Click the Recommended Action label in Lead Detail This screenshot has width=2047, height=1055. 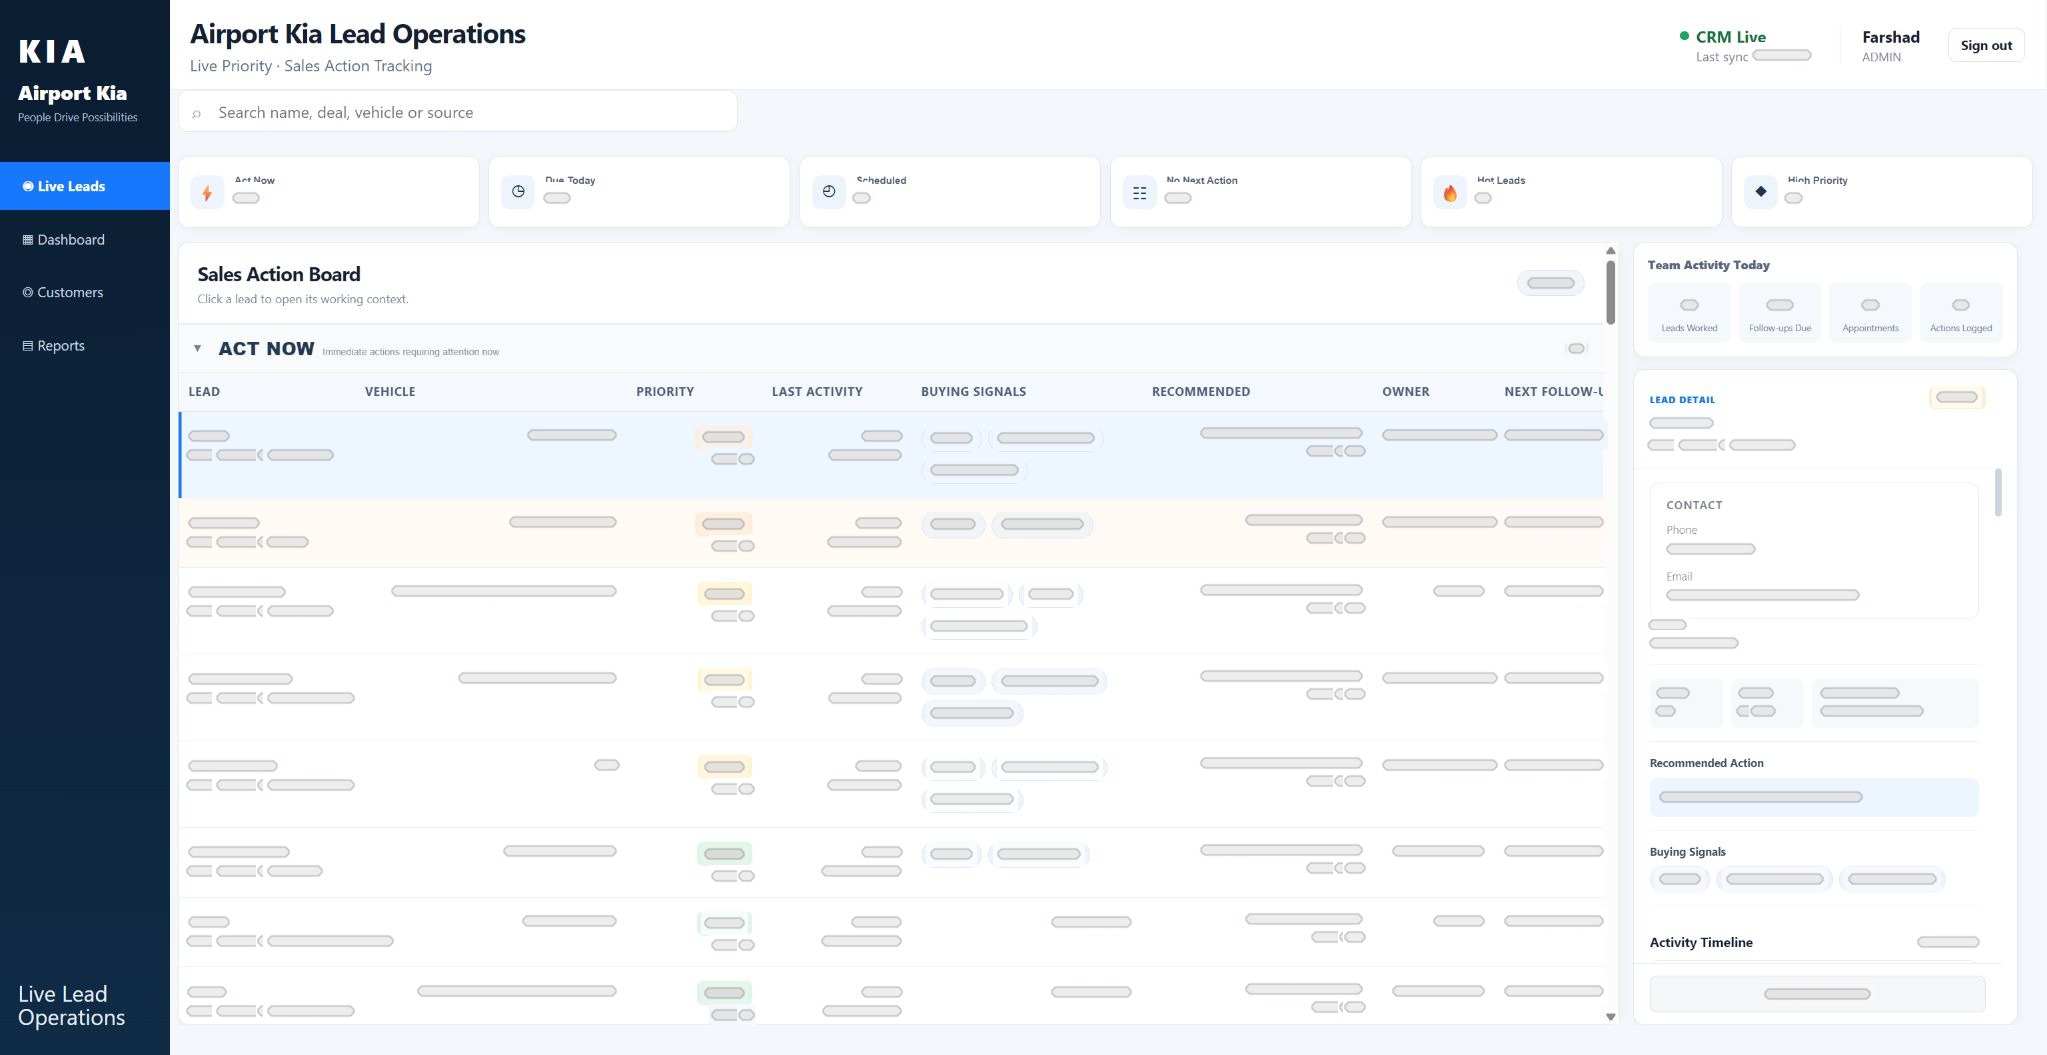point(1706,763)
